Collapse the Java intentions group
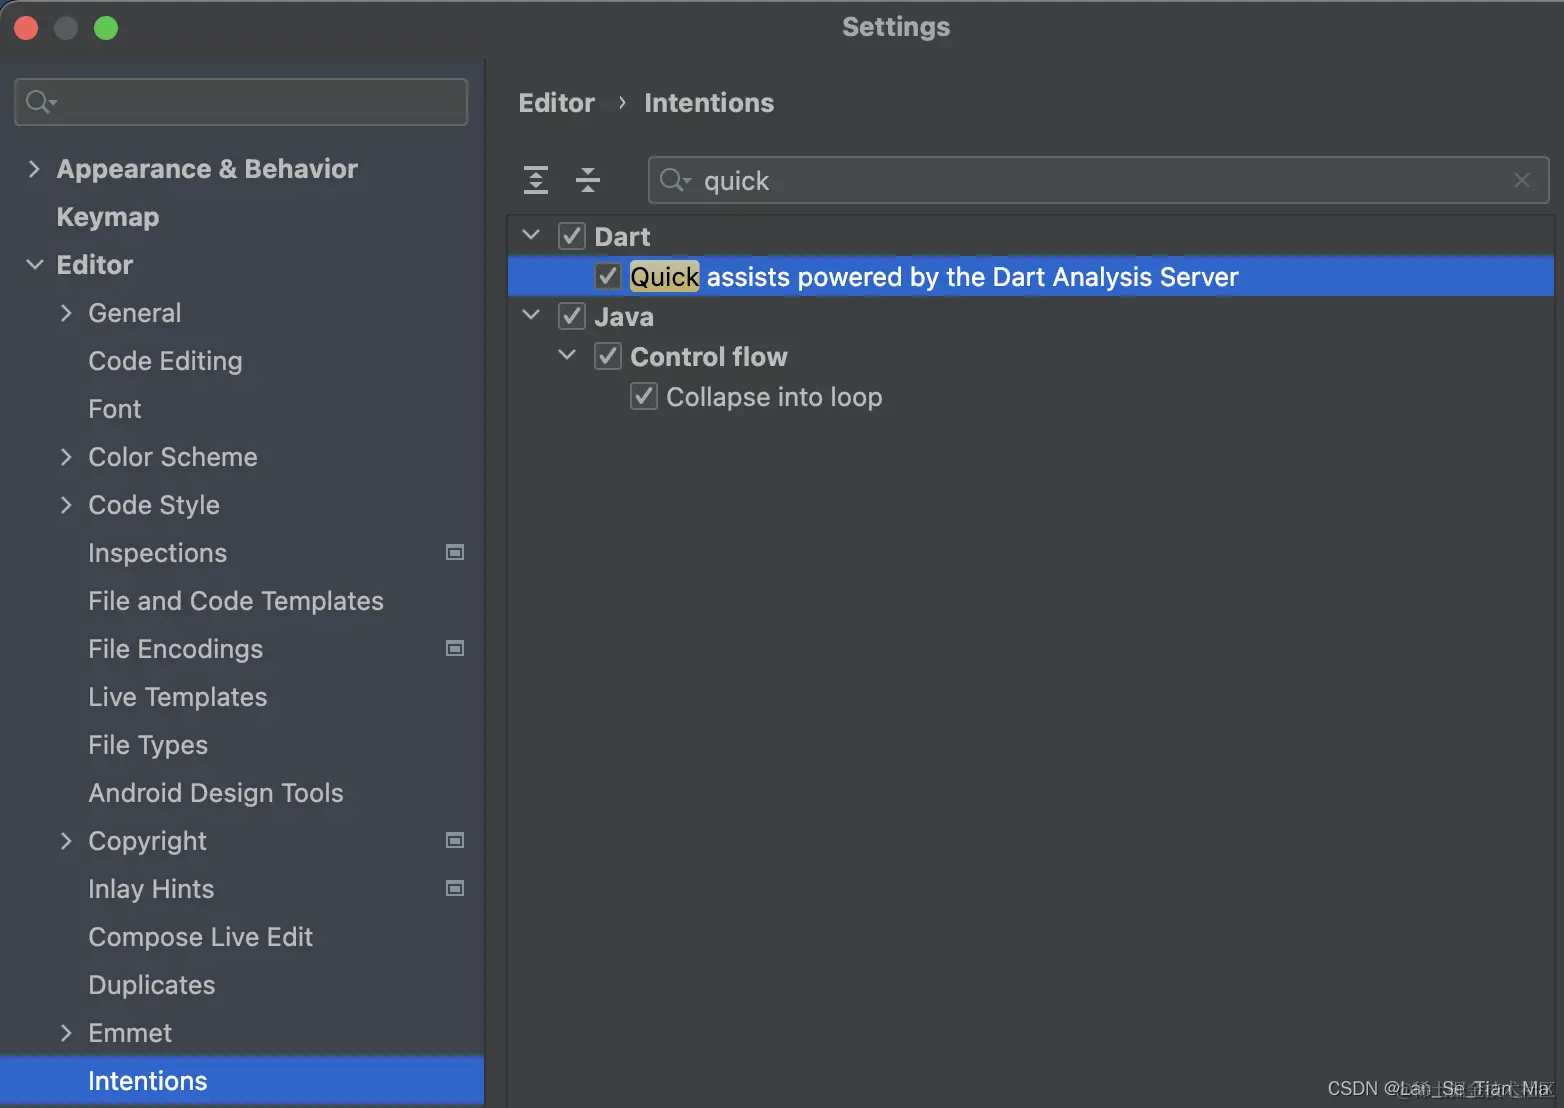Screen dimensions: 1564x1108 [x=531, y=316]
